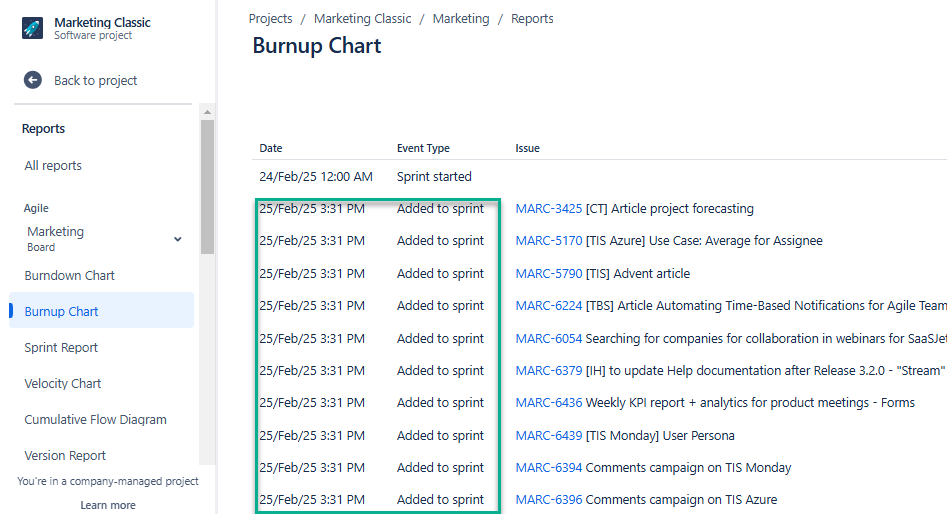Image resolution: width=947 pixels, height=514 pixels.
Task: Click the Issue column header
Action: [x=527, y=148]
